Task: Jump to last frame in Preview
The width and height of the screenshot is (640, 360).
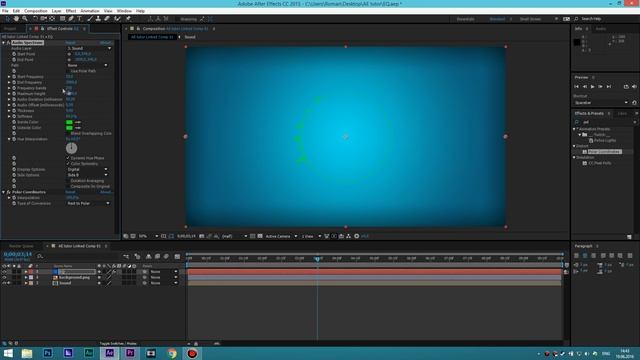Action: coord(609,87)
